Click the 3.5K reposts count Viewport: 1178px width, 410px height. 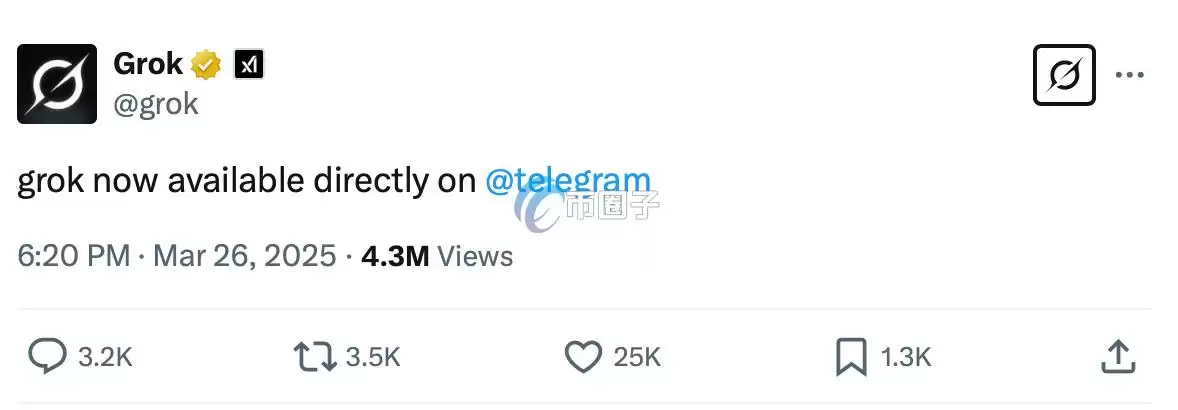pos(373,357)
